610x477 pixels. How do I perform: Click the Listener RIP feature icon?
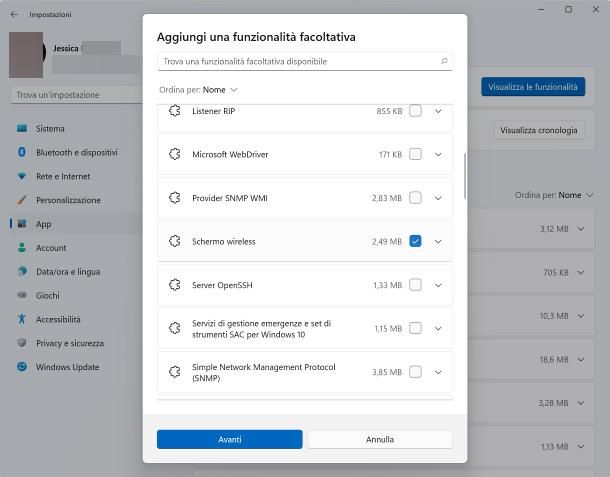tap(175, 111)
